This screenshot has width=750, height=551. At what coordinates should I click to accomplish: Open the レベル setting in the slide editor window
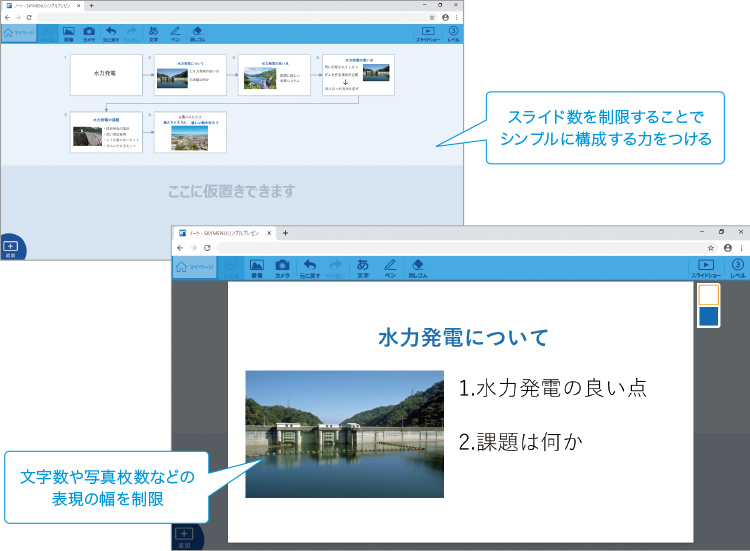pyautogui.click(x=737, y=267)
